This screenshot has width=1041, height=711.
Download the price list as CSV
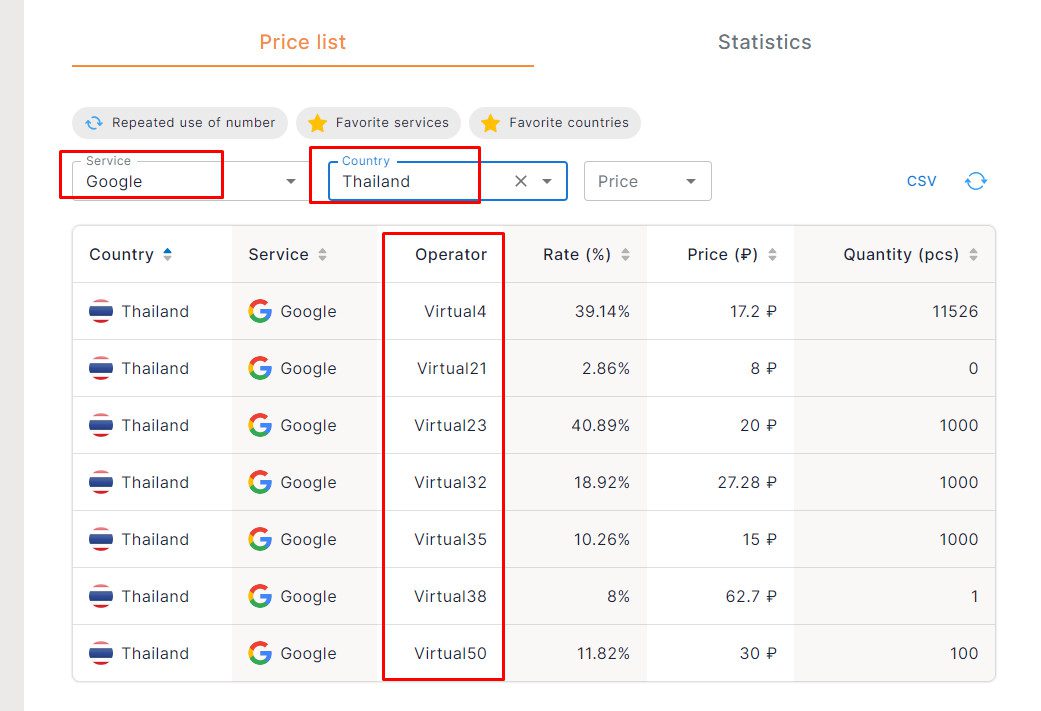point(921,181)
